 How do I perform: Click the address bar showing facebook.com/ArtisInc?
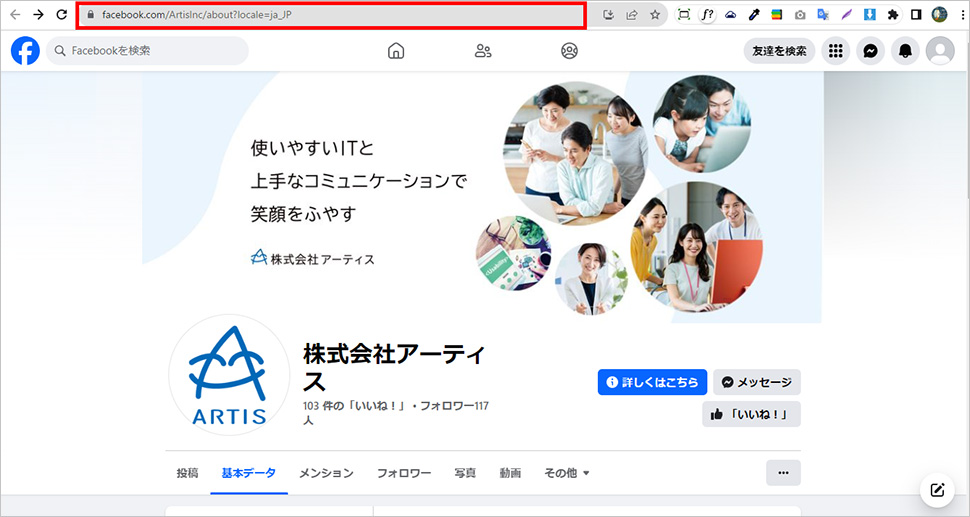coord(331,15)
